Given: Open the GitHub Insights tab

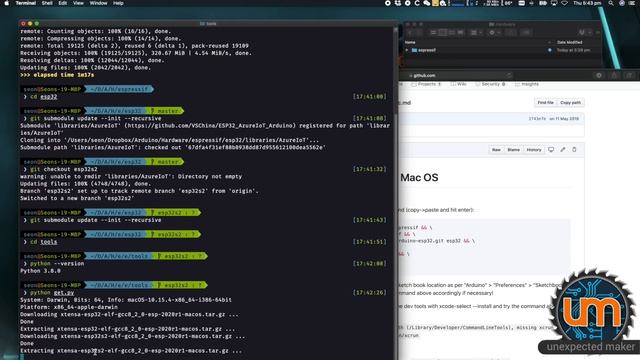Looking at the screenshot, I should (x=527, y=84).
